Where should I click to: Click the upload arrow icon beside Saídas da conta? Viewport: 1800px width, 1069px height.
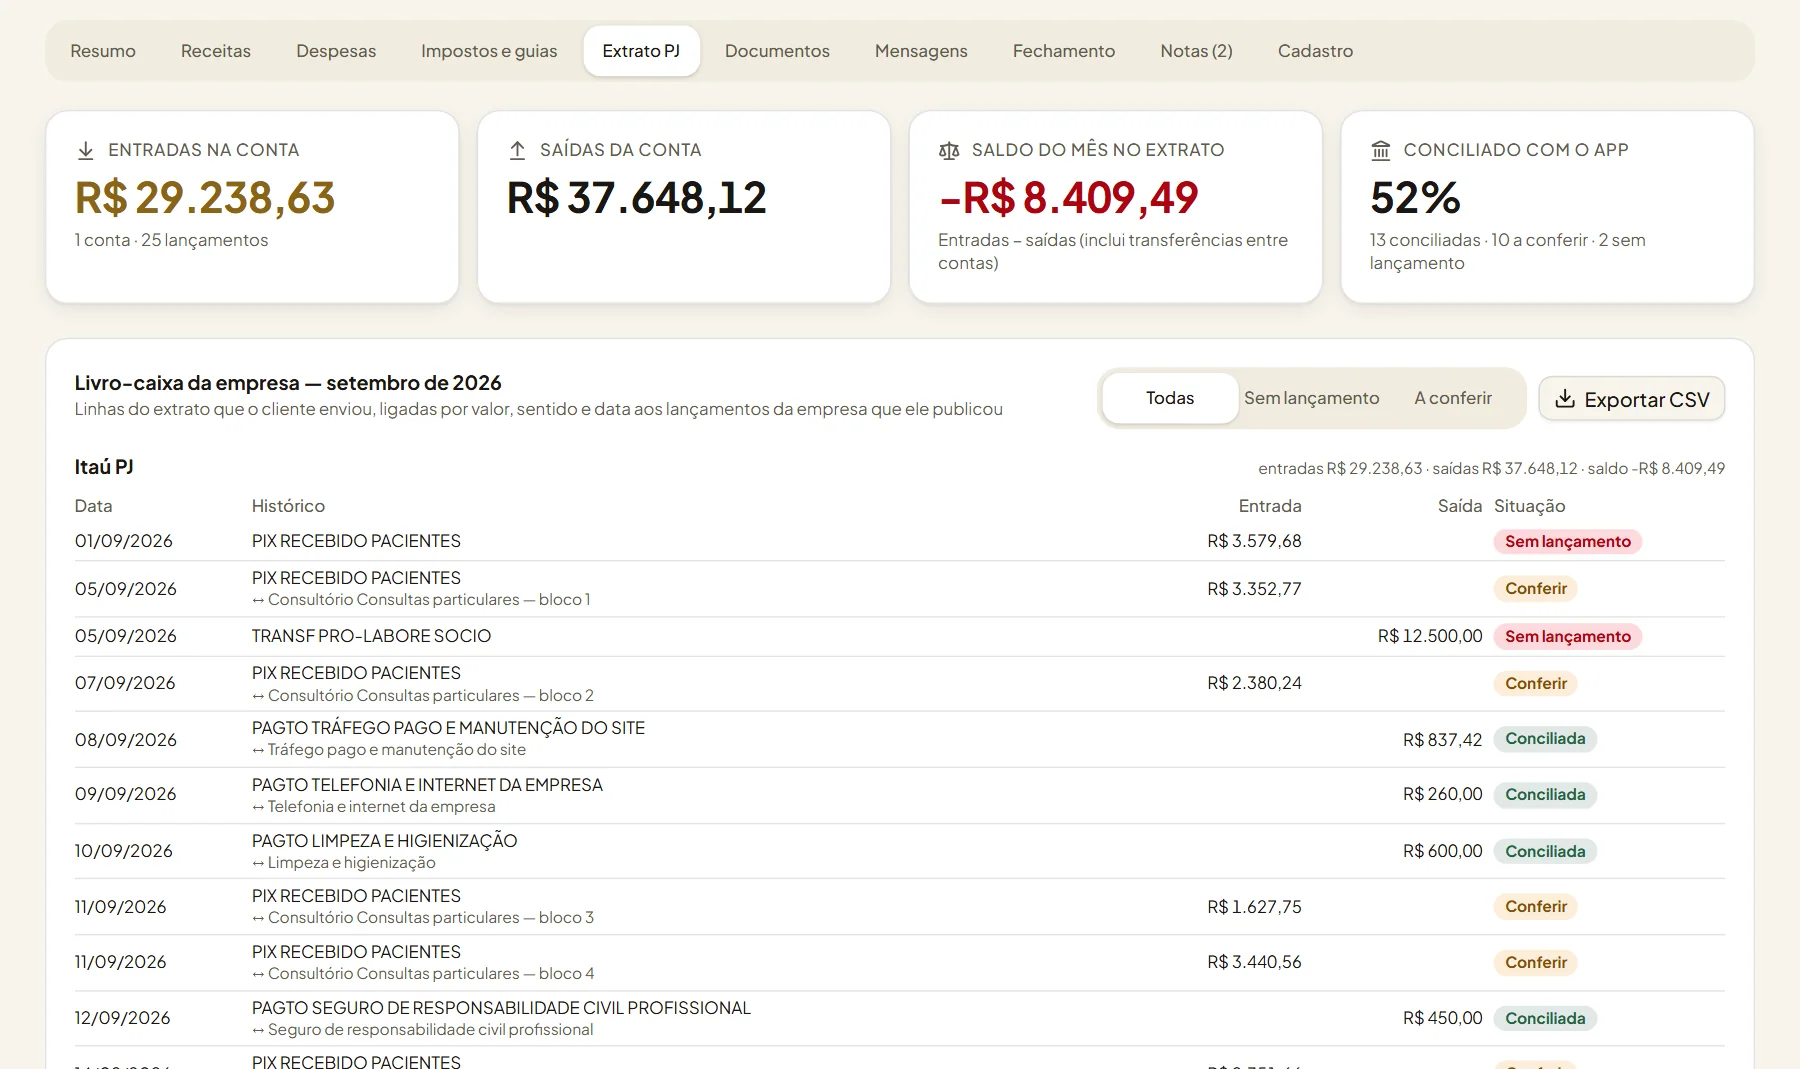[517, 150]
